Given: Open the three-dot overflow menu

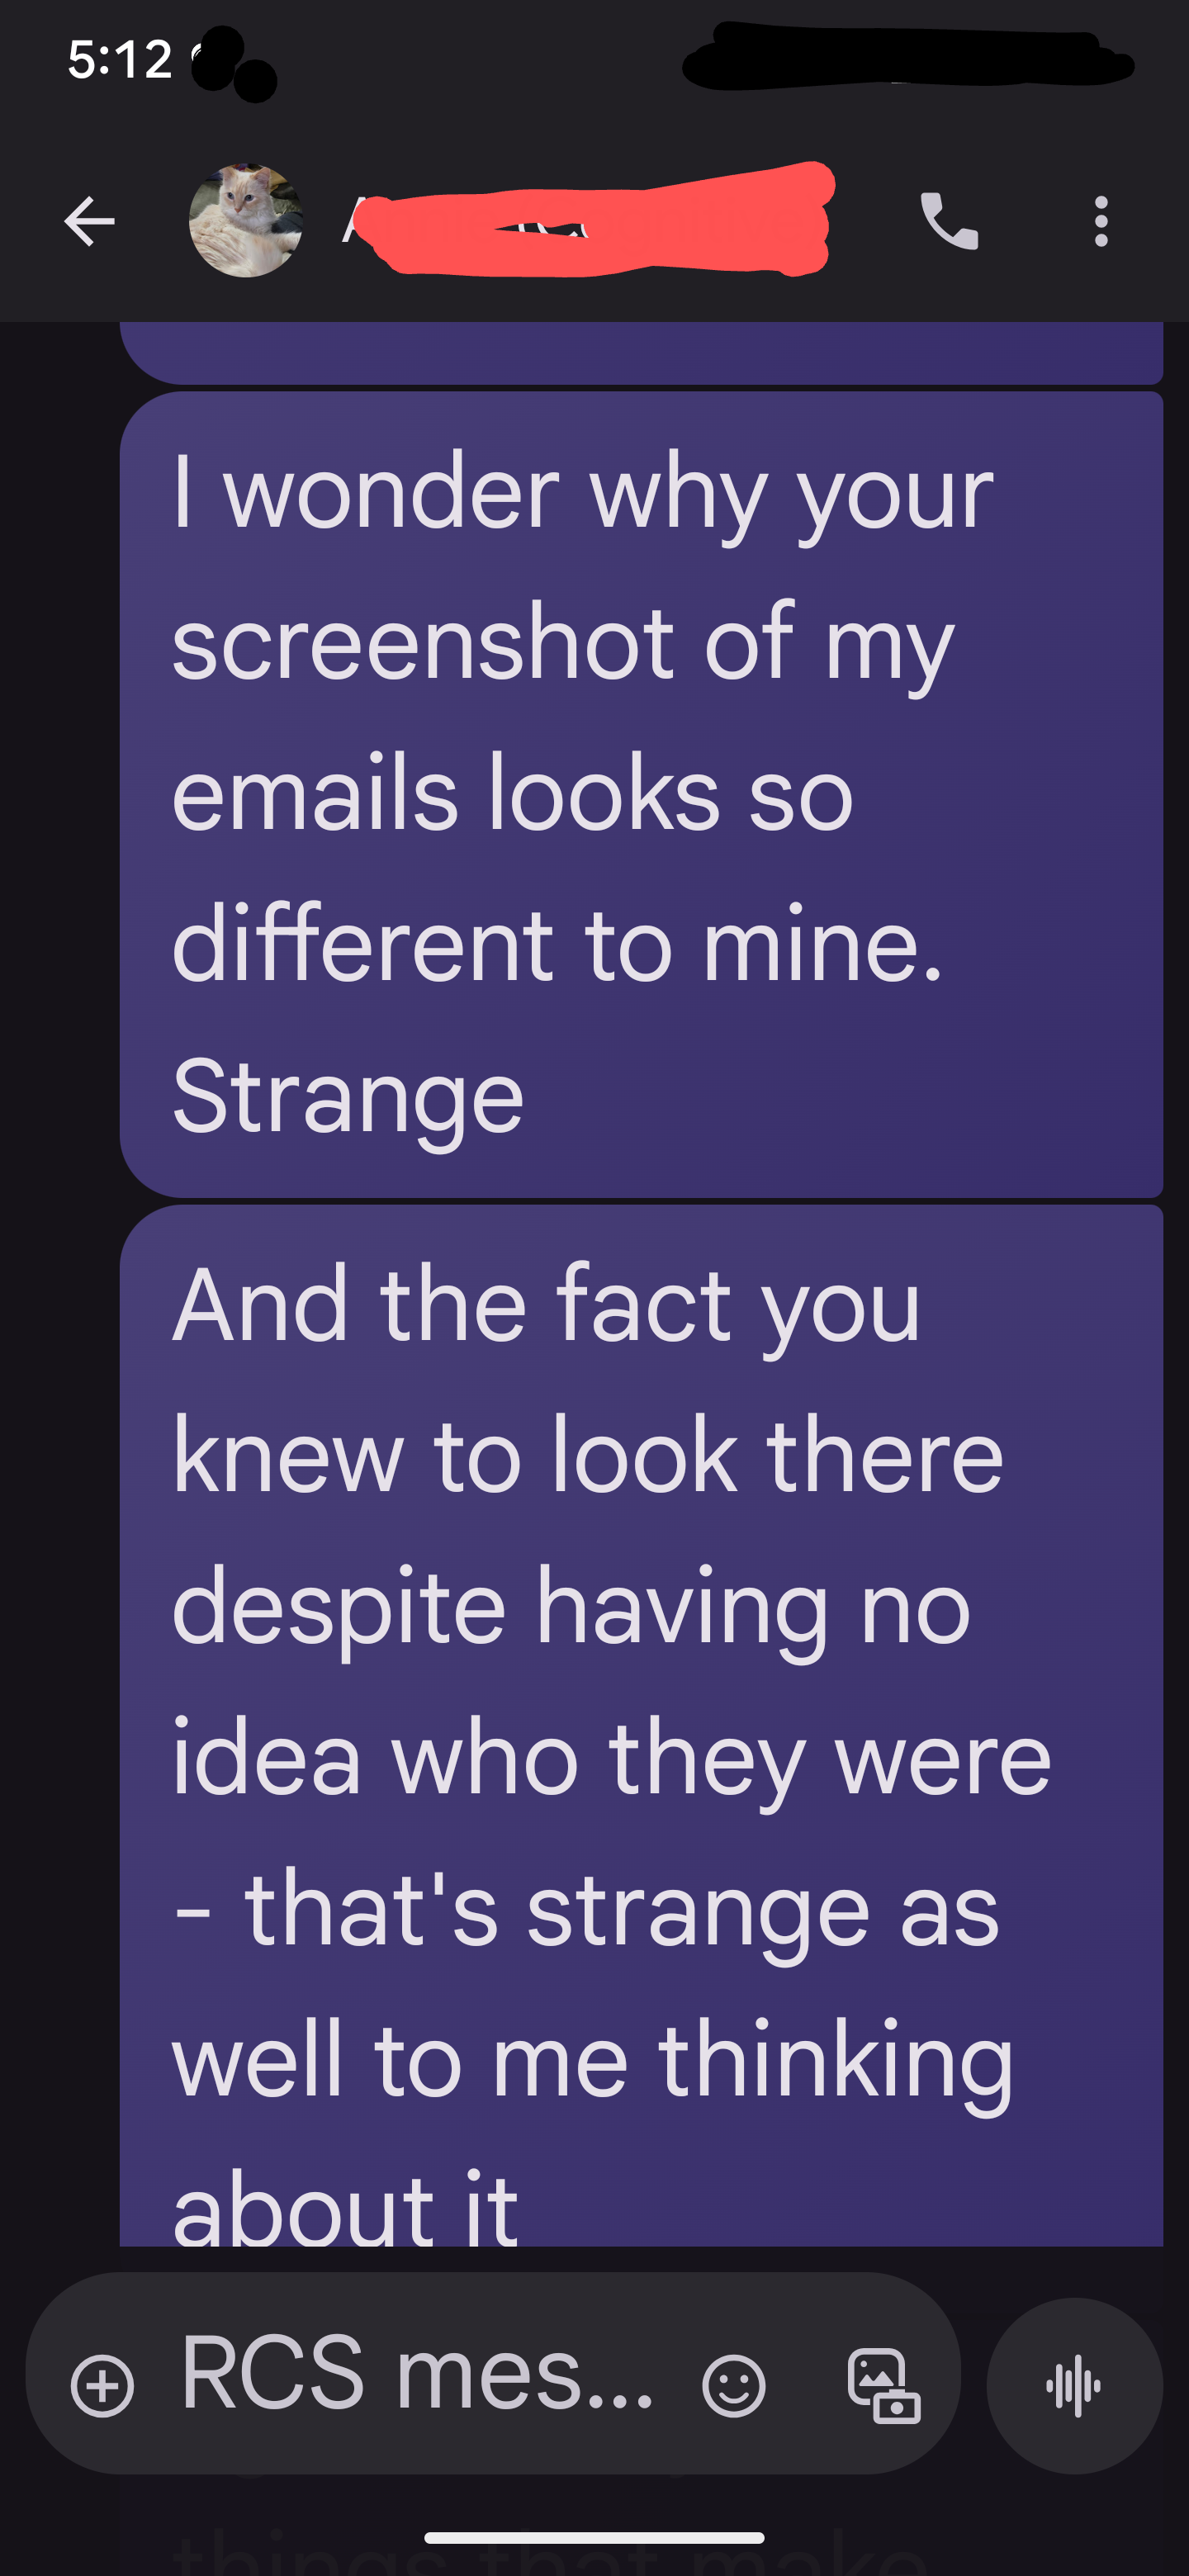Looking at the screenshot, I should click(x=1101, y=221).
